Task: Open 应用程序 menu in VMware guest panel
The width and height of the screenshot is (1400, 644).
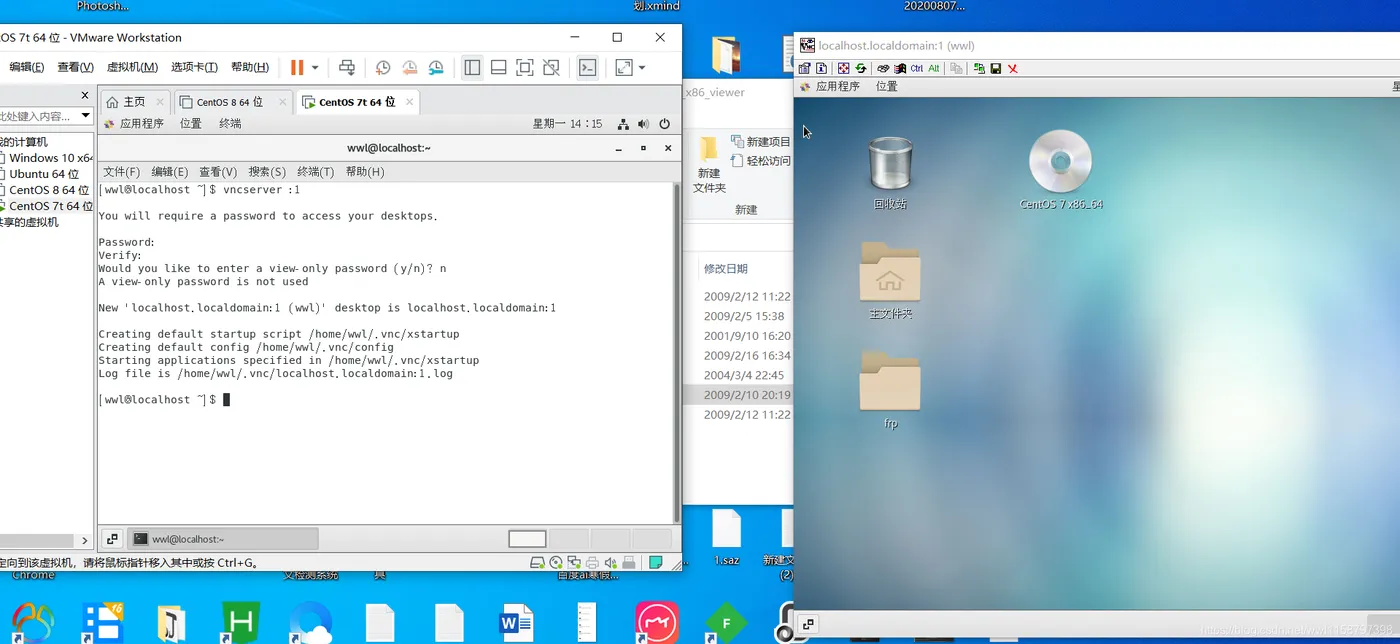Action: 141,124
